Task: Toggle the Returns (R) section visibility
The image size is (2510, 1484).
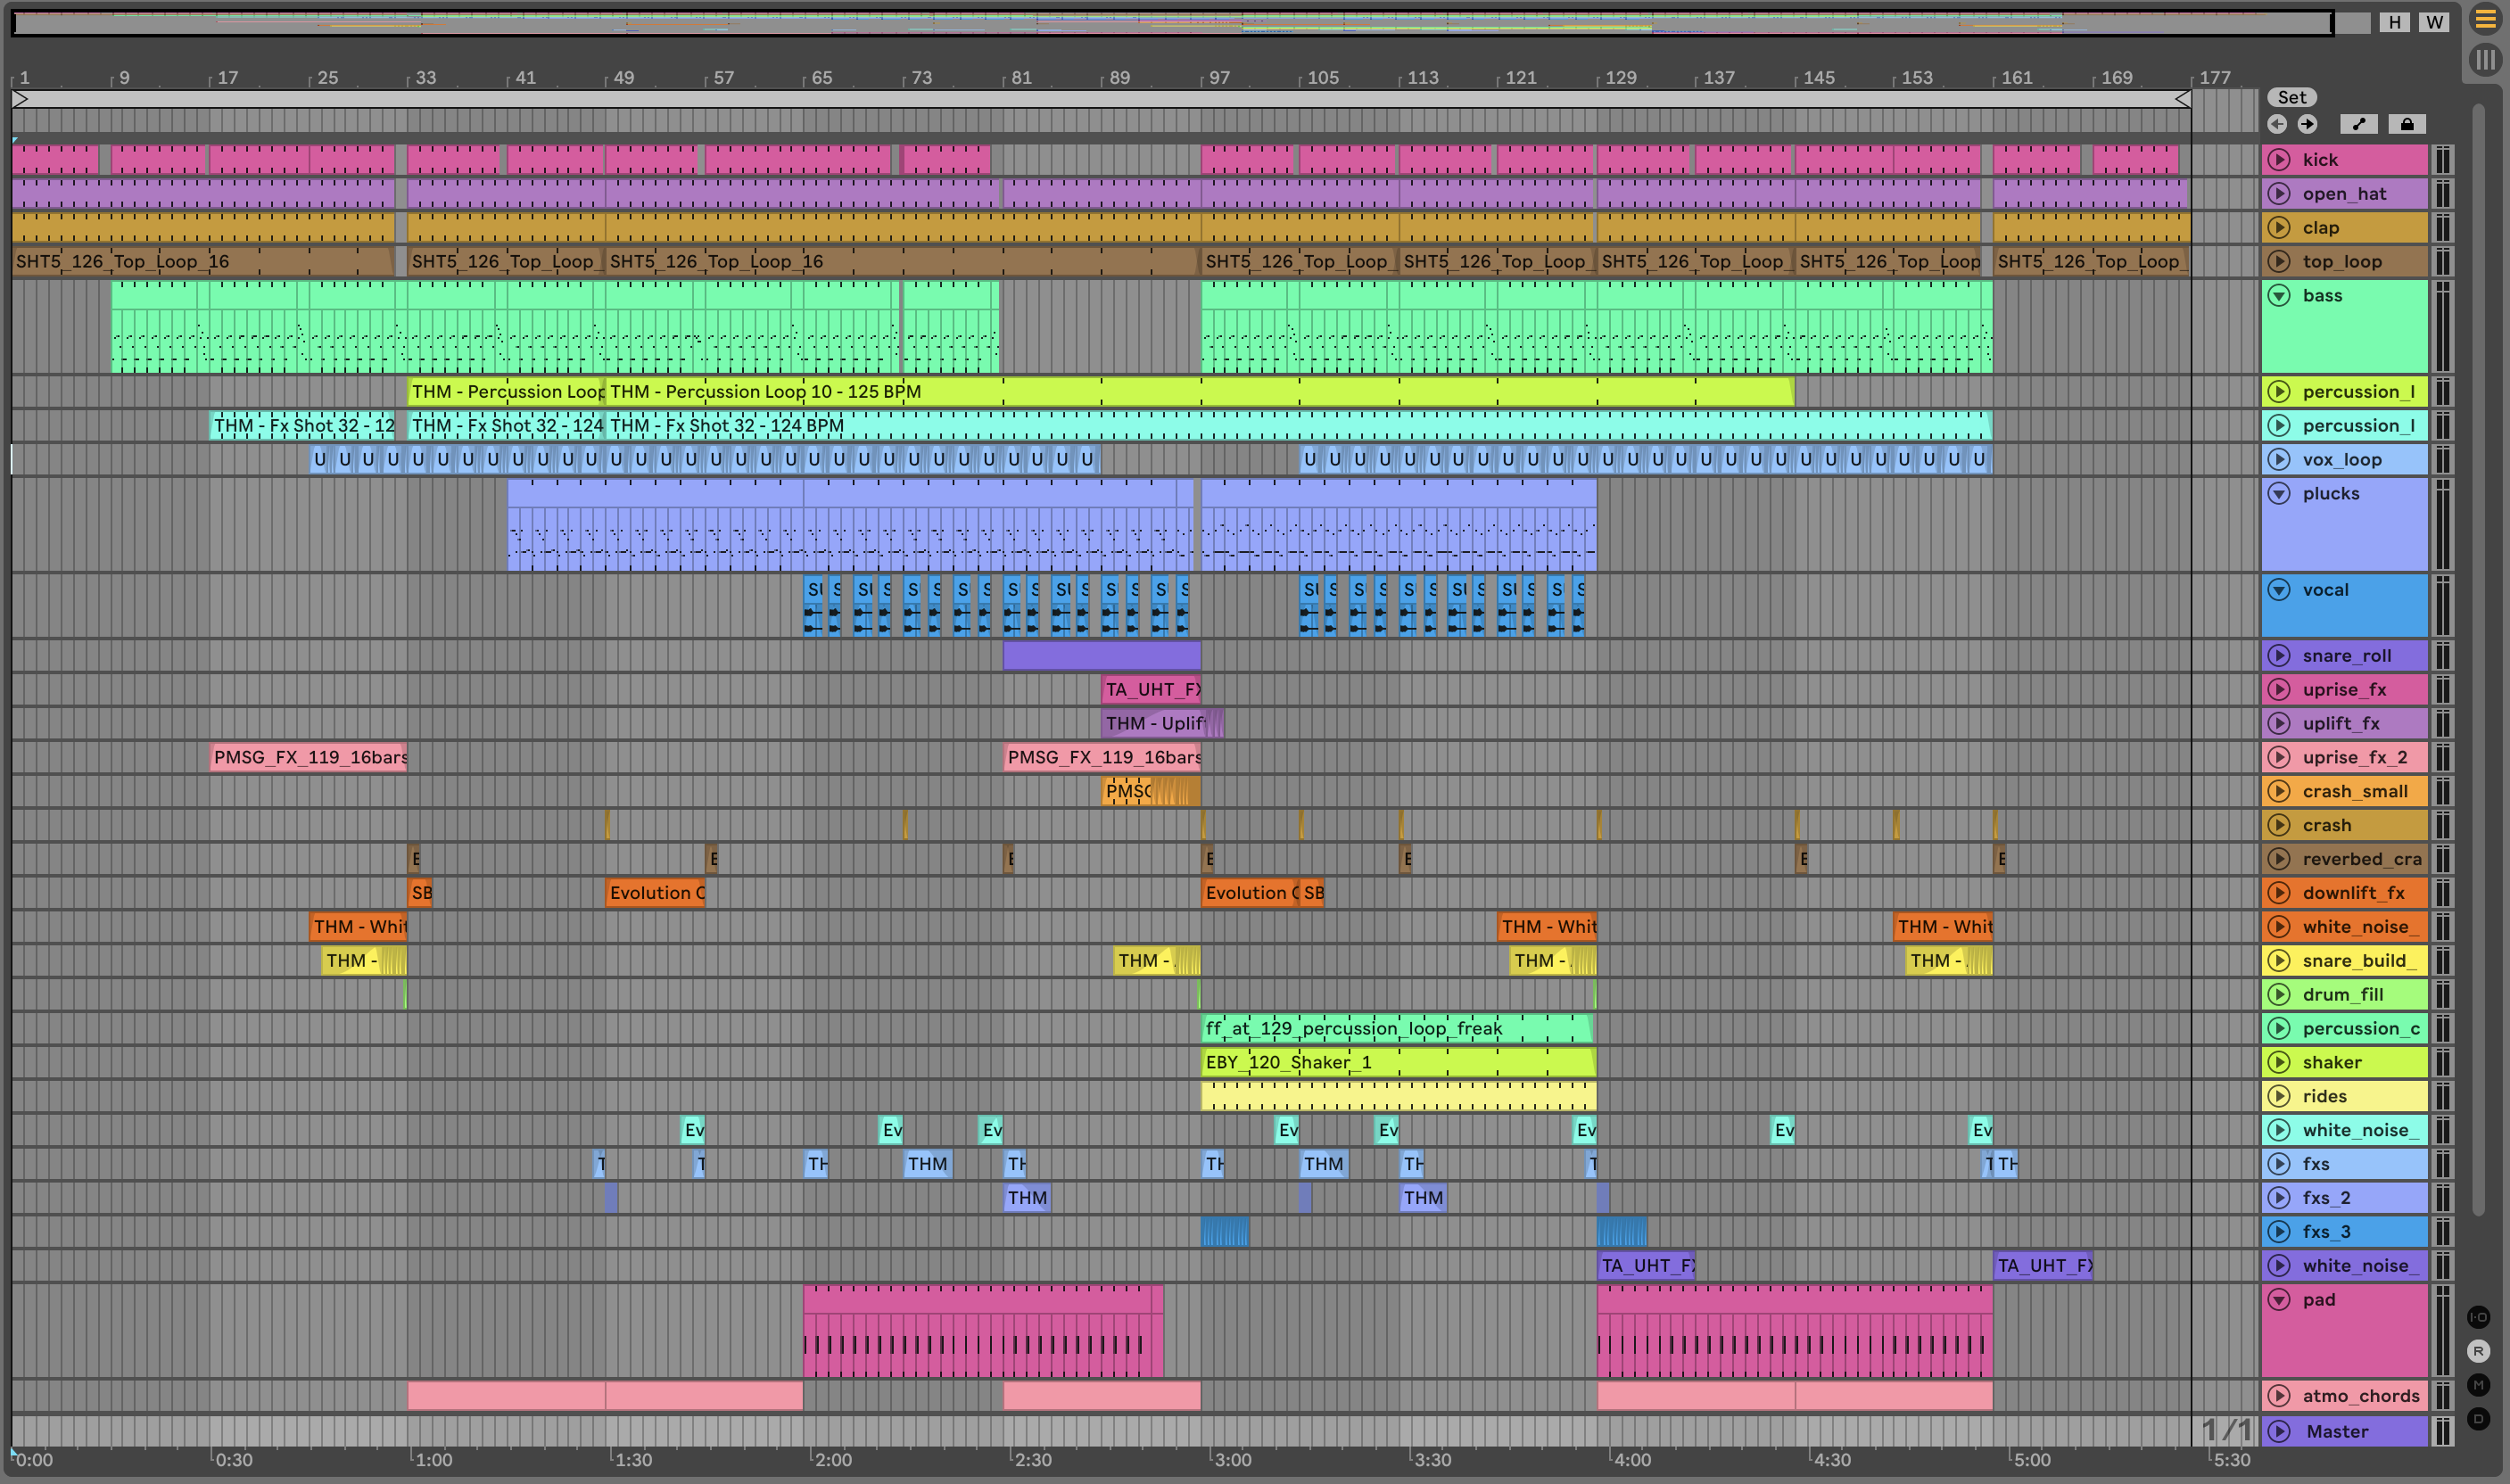Action: (x=2478, y=1351)
